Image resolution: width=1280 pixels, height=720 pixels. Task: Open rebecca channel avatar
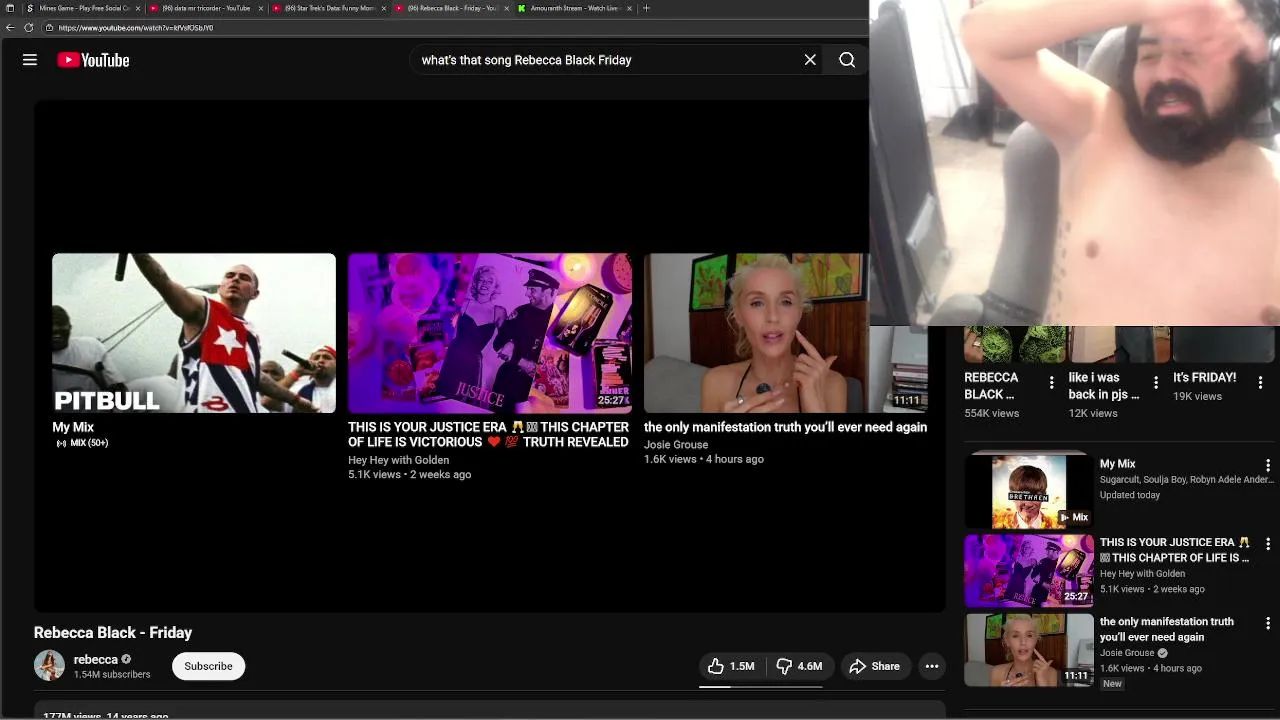point(49,665)
